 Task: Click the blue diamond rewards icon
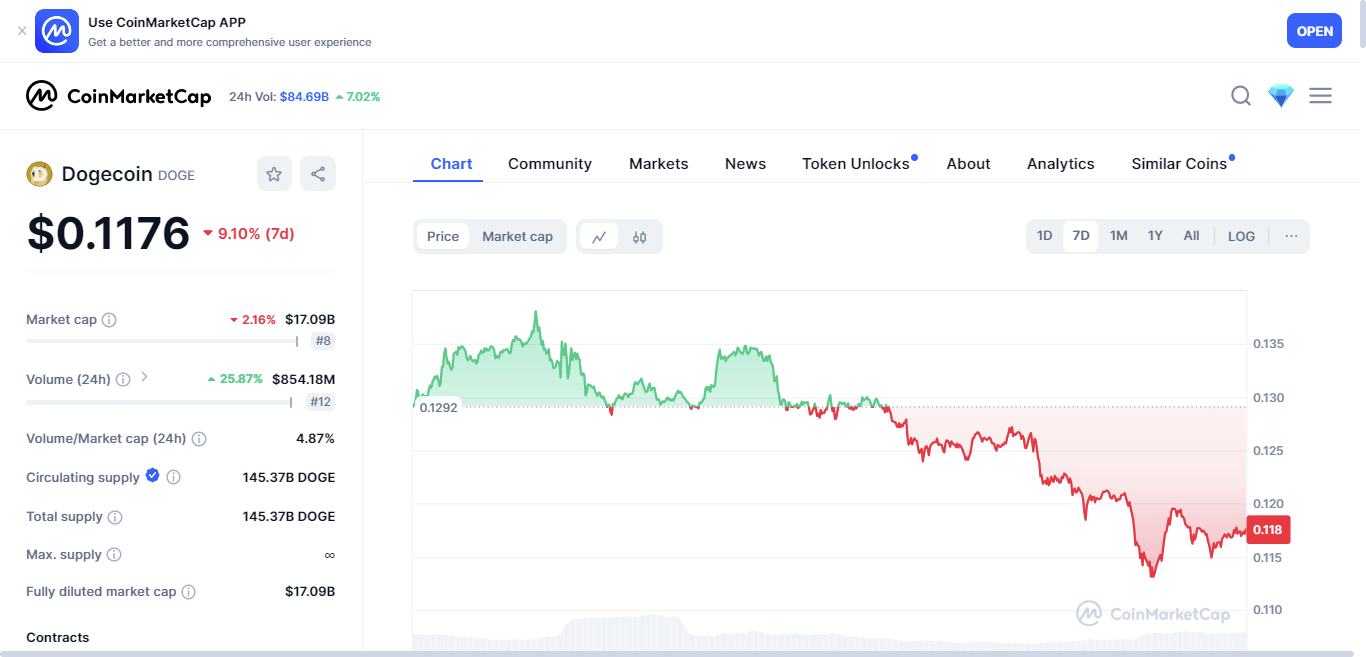coord(1281,96)
